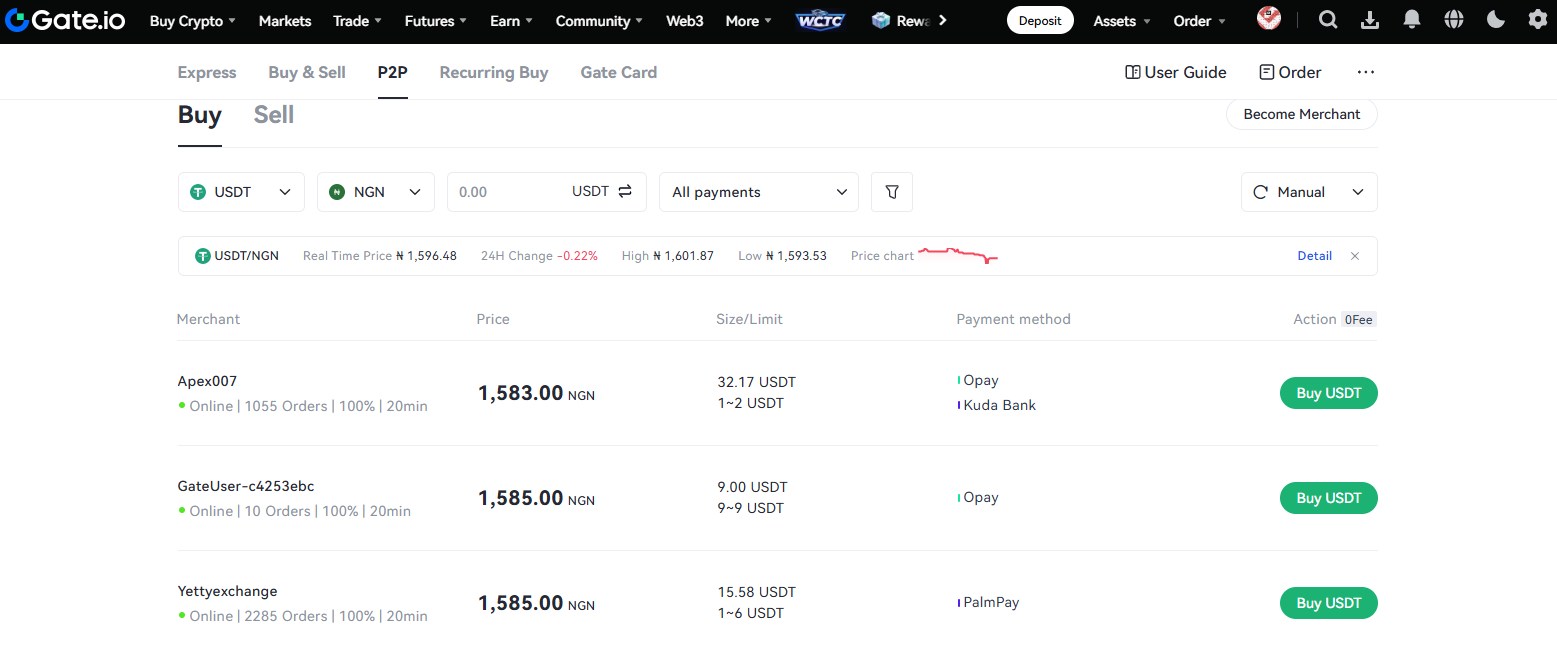
Task: Click Buy USDT for GateUser-c4253ebc
Action: (1329, 498)
